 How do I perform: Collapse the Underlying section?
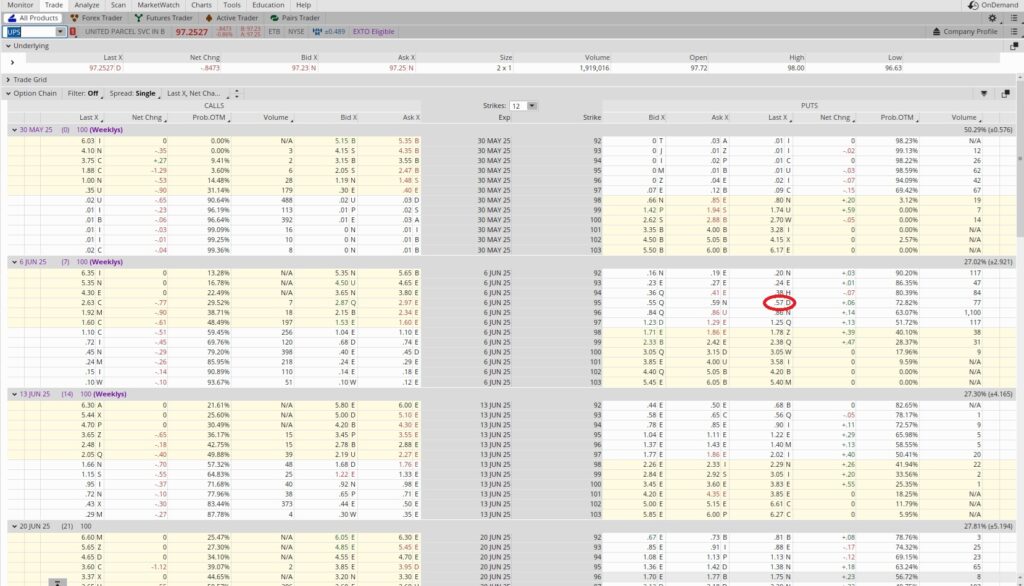pos(8,46)
